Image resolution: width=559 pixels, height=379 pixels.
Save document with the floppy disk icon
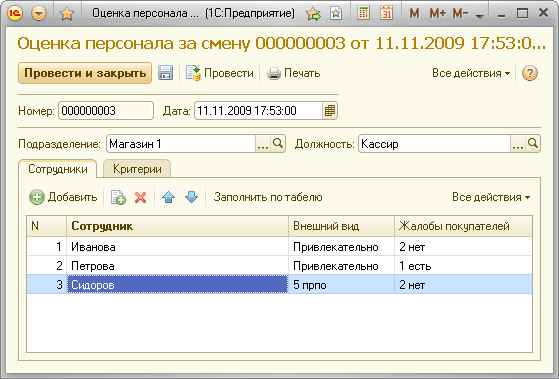click(x=165, y=73)
